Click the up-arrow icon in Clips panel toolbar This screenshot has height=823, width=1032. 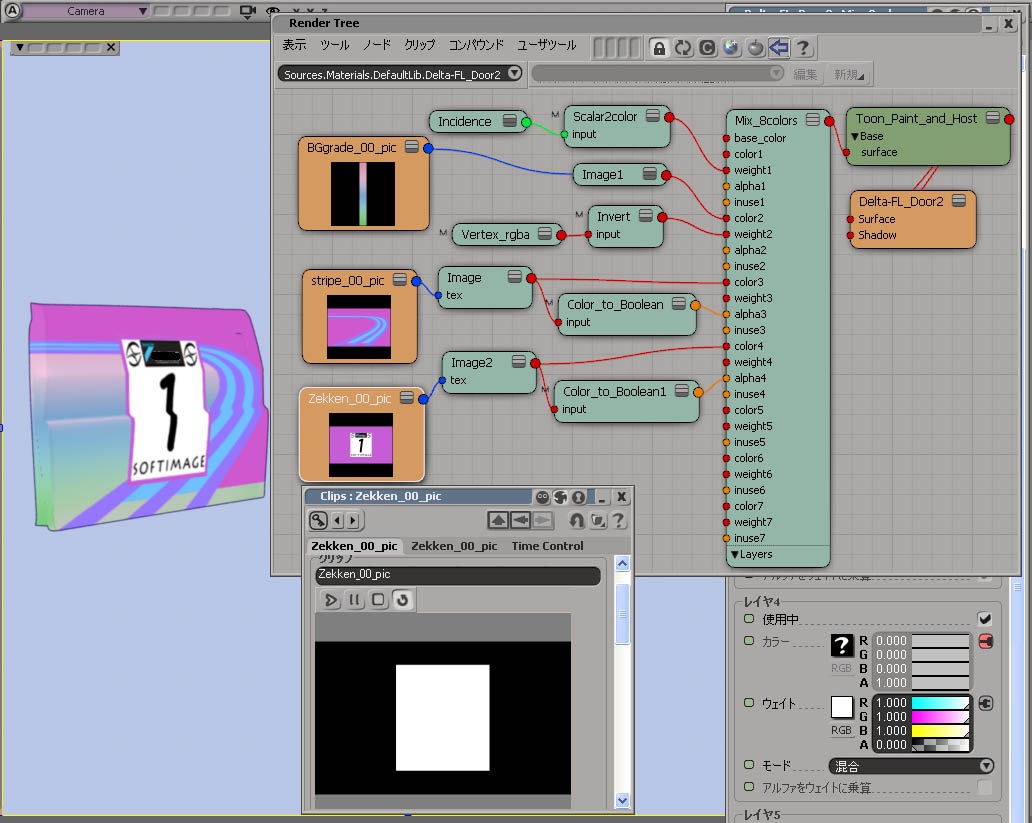[x=498, y=520]
